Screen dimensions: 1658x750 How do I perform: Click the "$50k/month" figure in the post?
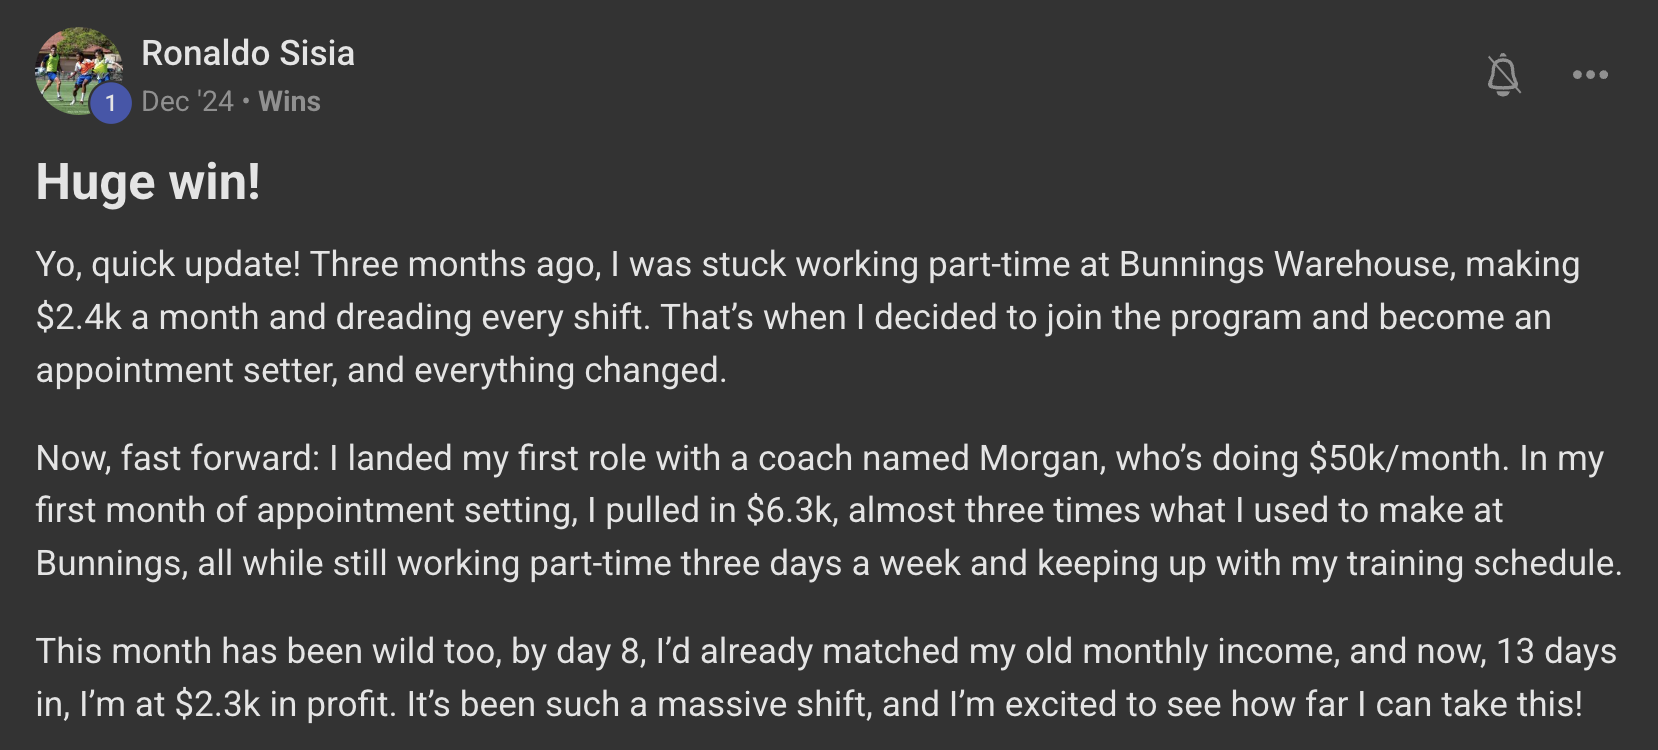[1407, 458]
